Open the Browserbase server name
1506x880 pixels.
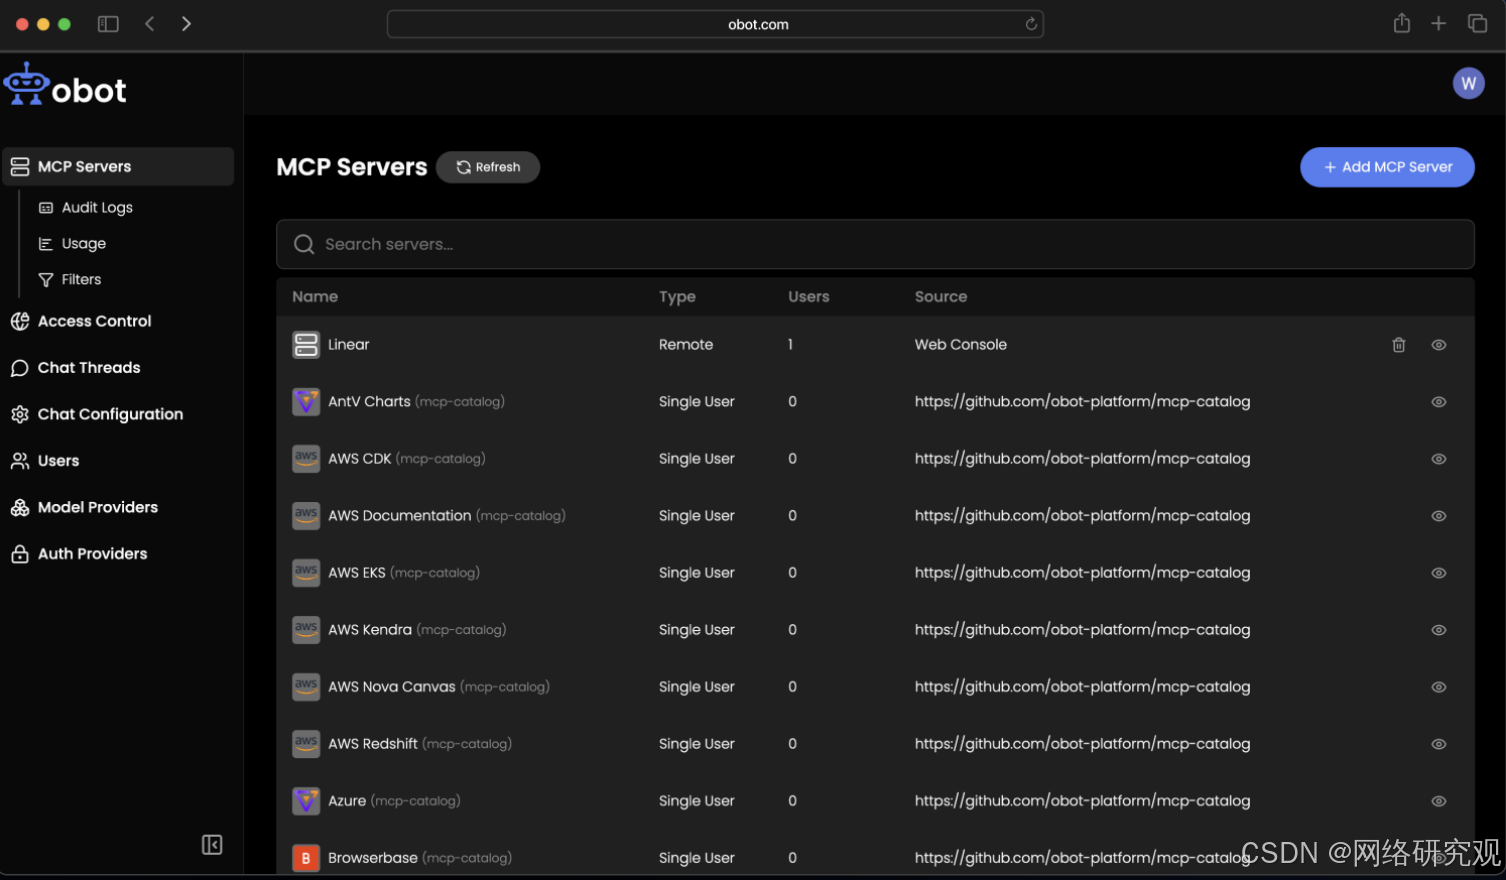(373, 858)
